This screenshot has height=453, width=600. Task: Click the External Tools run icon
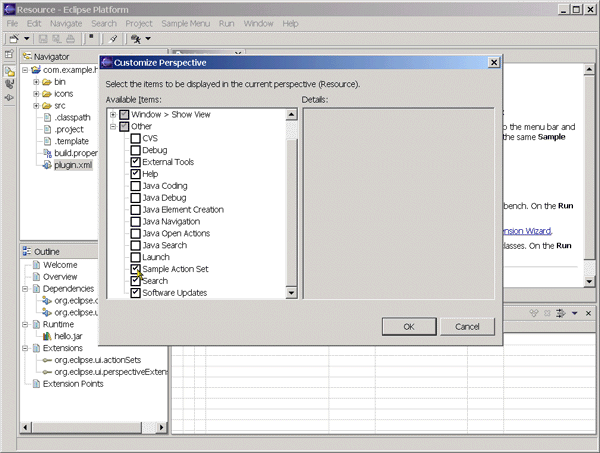(x=135, y=39)
